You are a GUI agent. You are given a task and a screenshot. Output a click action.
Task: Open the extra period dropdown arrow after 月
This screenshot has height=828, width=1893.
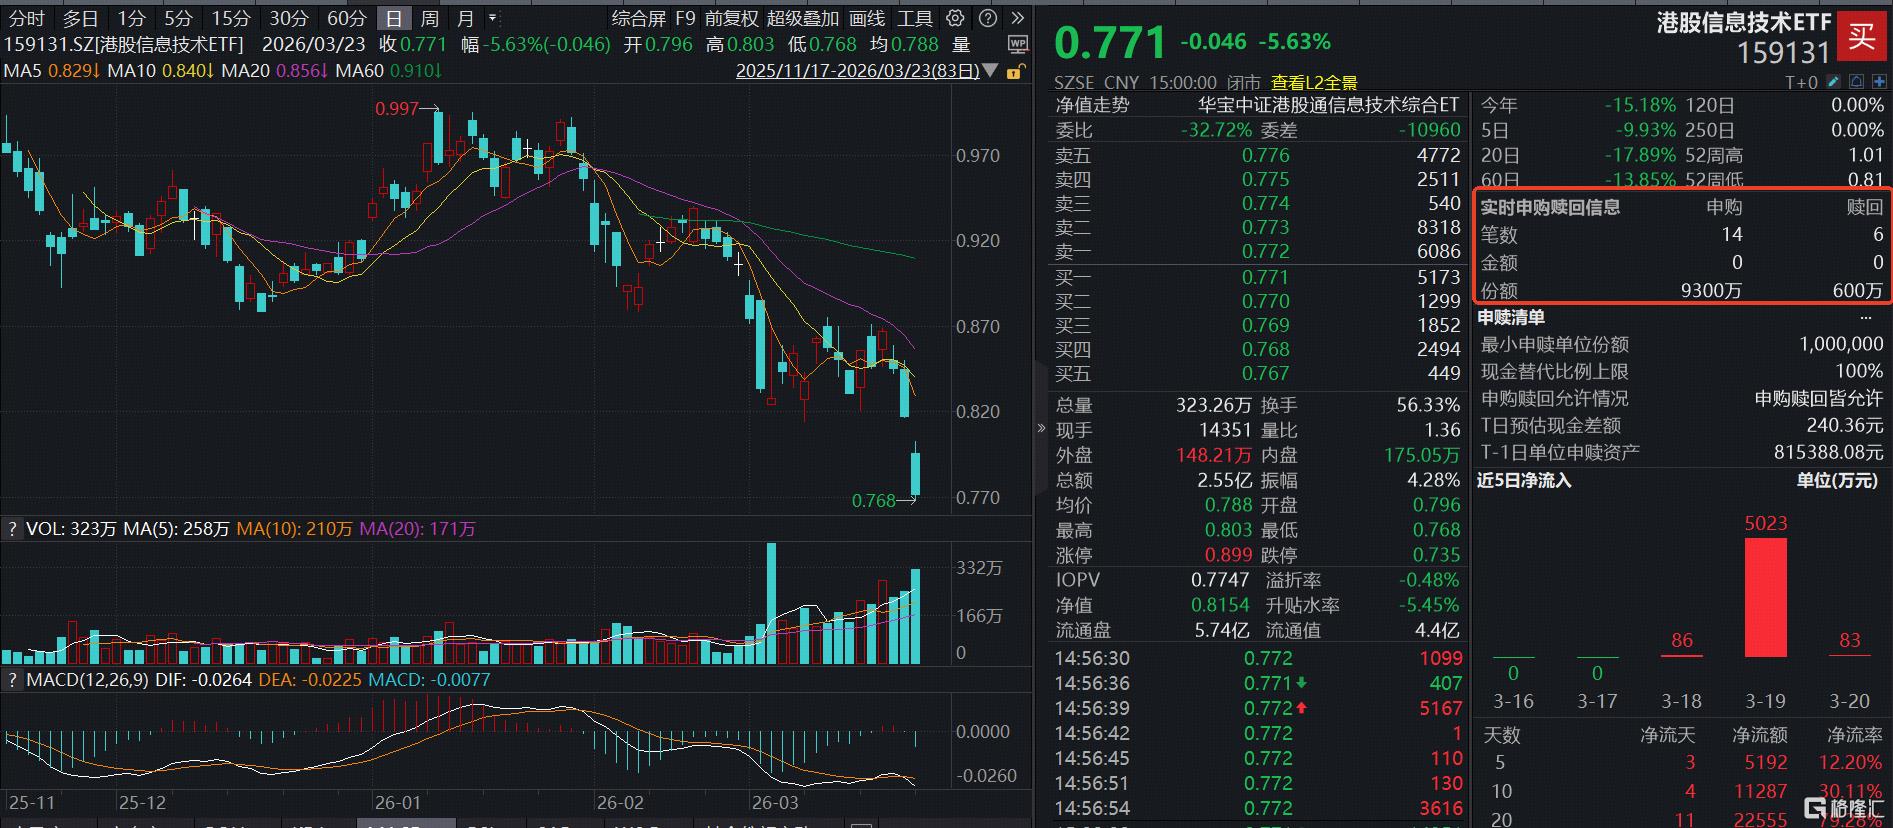(492, 18)
